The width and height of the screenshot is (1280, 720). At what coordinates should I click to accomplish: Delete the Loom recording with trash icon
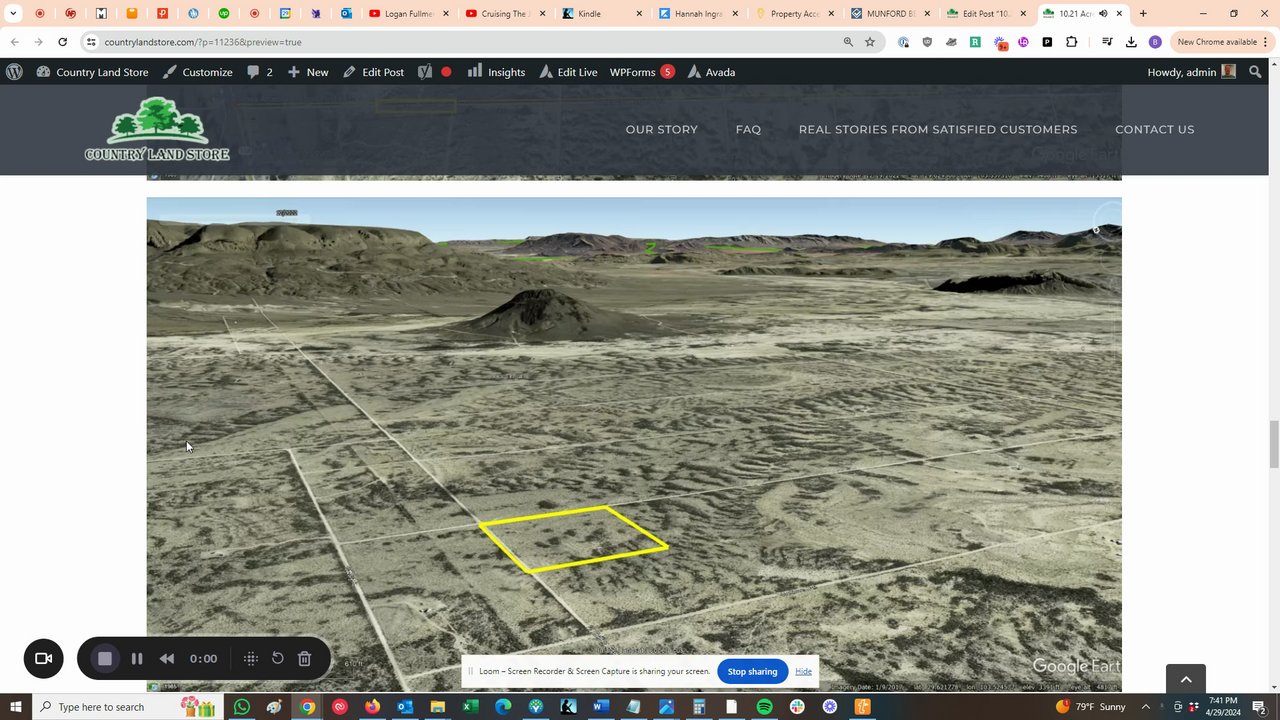(305, 658)
